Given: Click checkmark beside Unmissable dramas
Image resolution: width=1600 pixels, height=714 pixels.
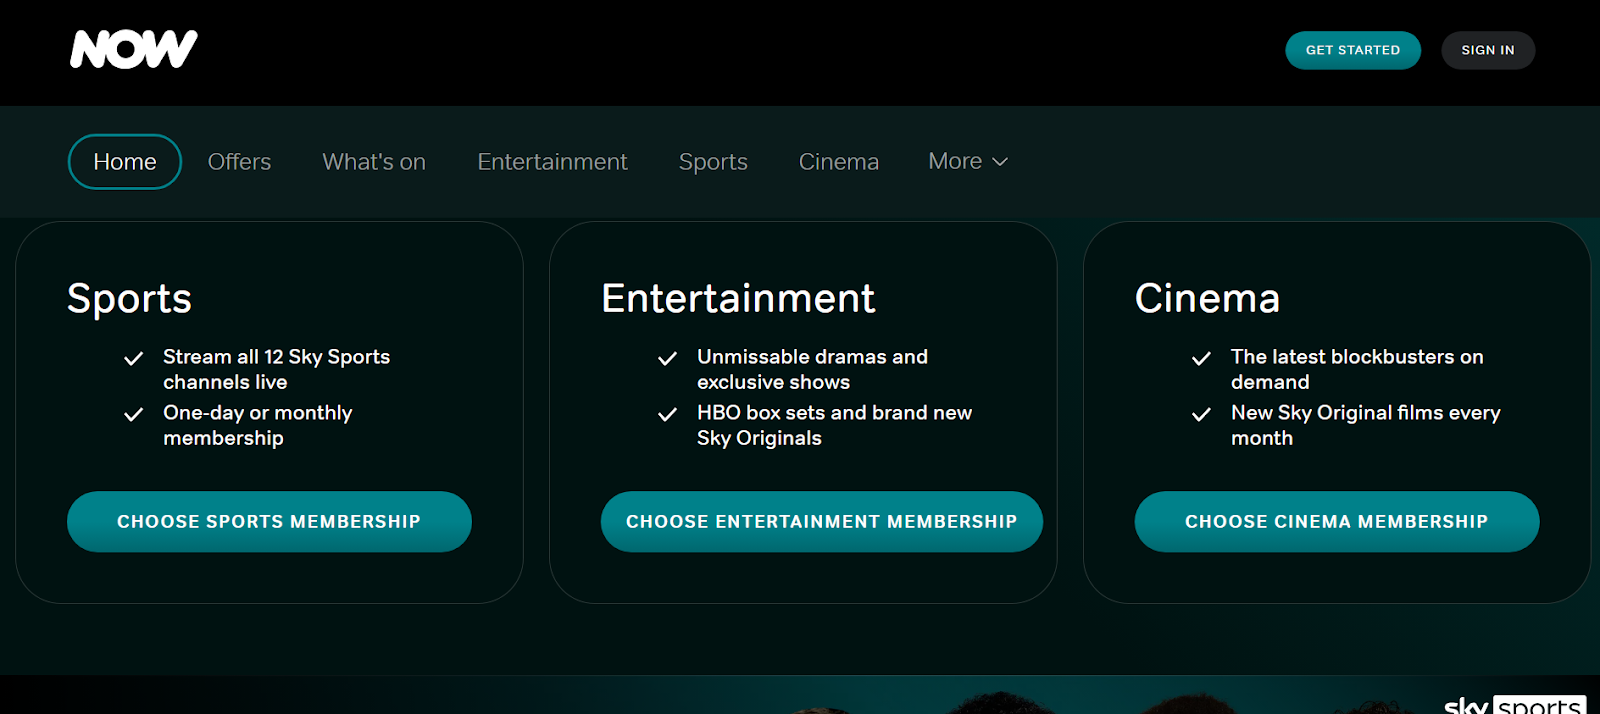Looking at the screenshot, I should pyautogui.click(x=667, y=358).
